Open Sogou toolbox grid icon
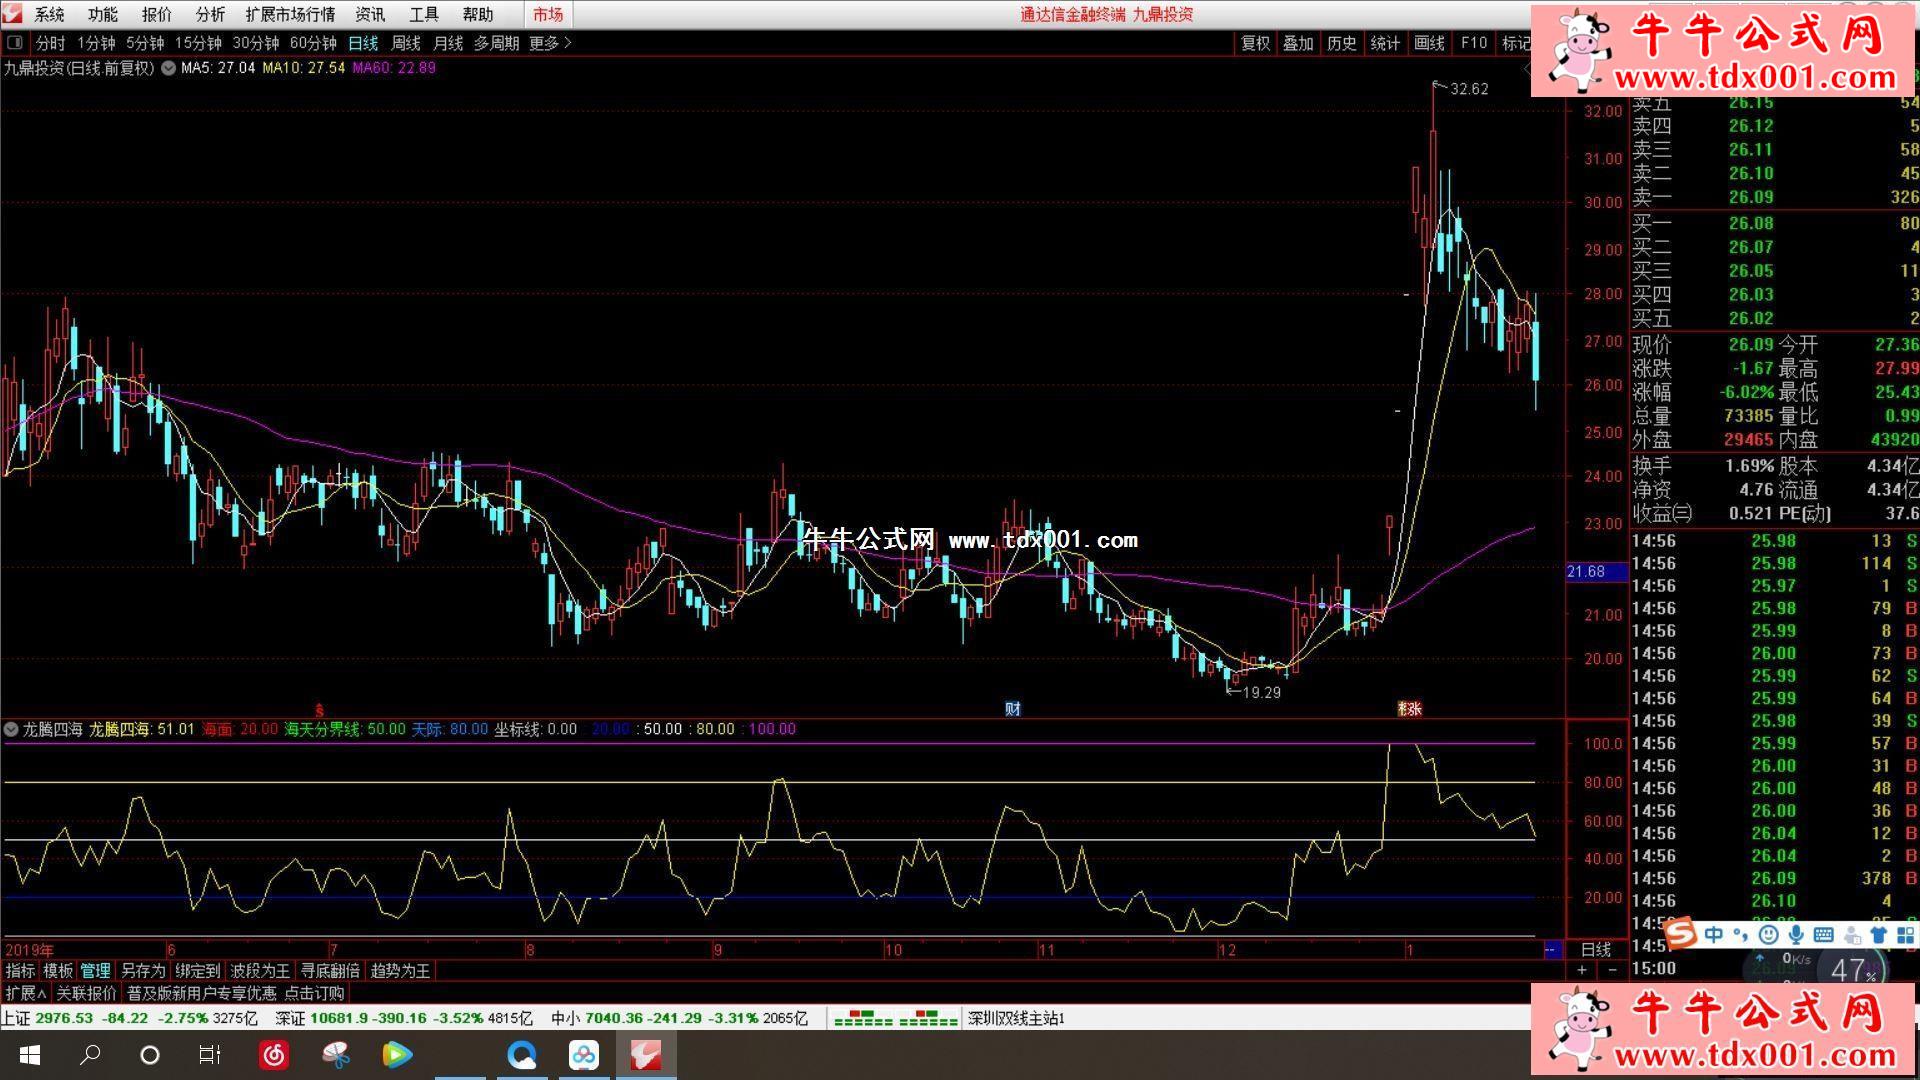1920x1080 pixels. click(x=1904, y=935)
